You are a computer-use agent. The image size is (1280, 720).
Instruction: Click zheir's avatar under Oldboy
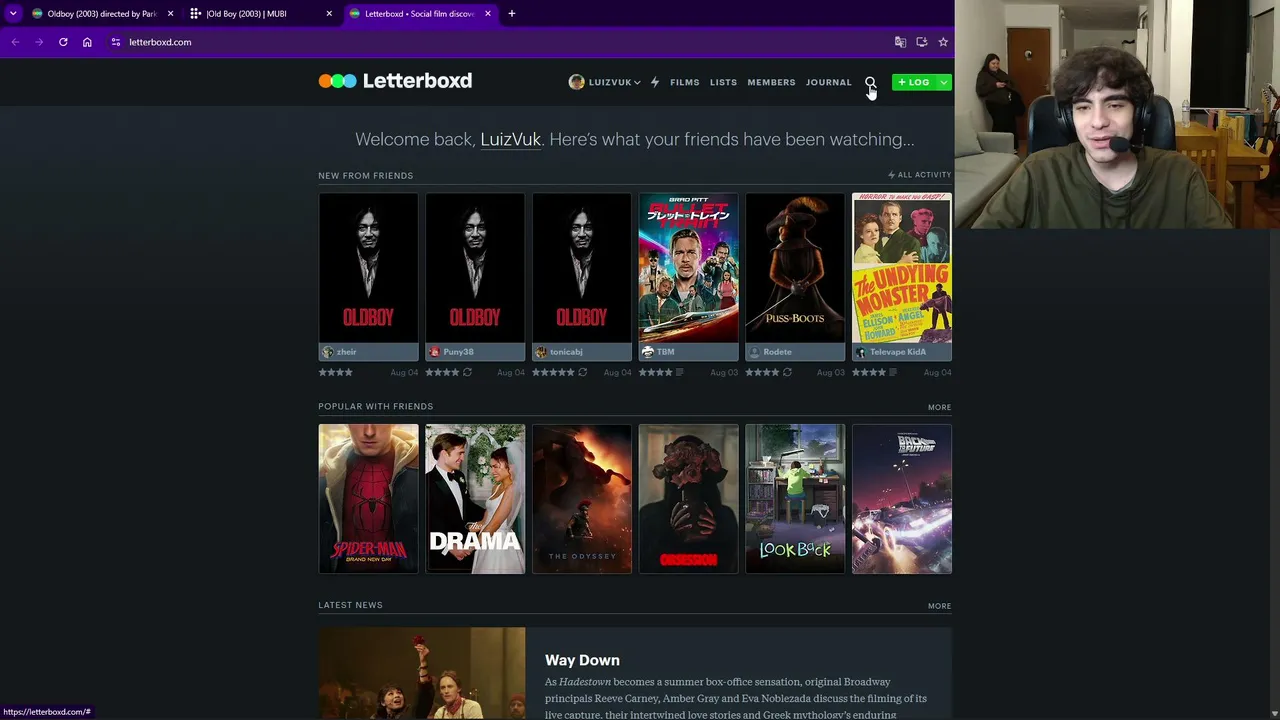point(327,352)
